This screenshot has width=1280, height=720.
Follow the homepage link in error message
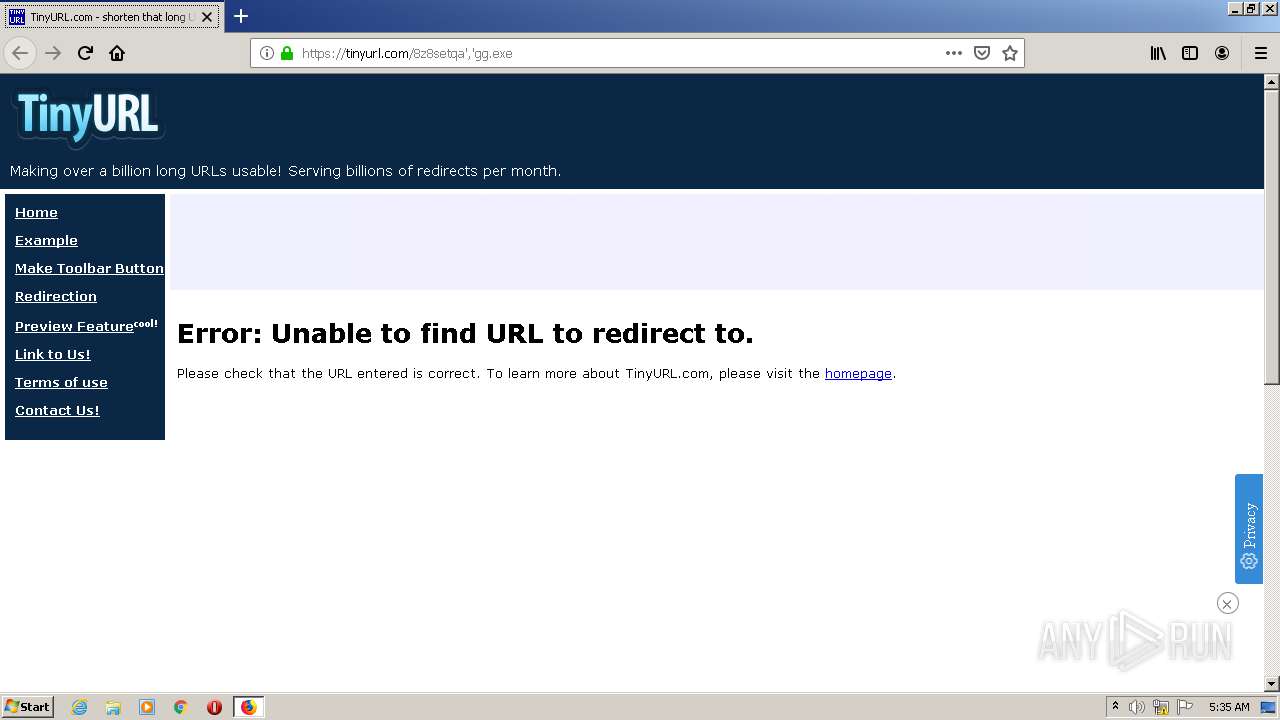pos(858,373)
